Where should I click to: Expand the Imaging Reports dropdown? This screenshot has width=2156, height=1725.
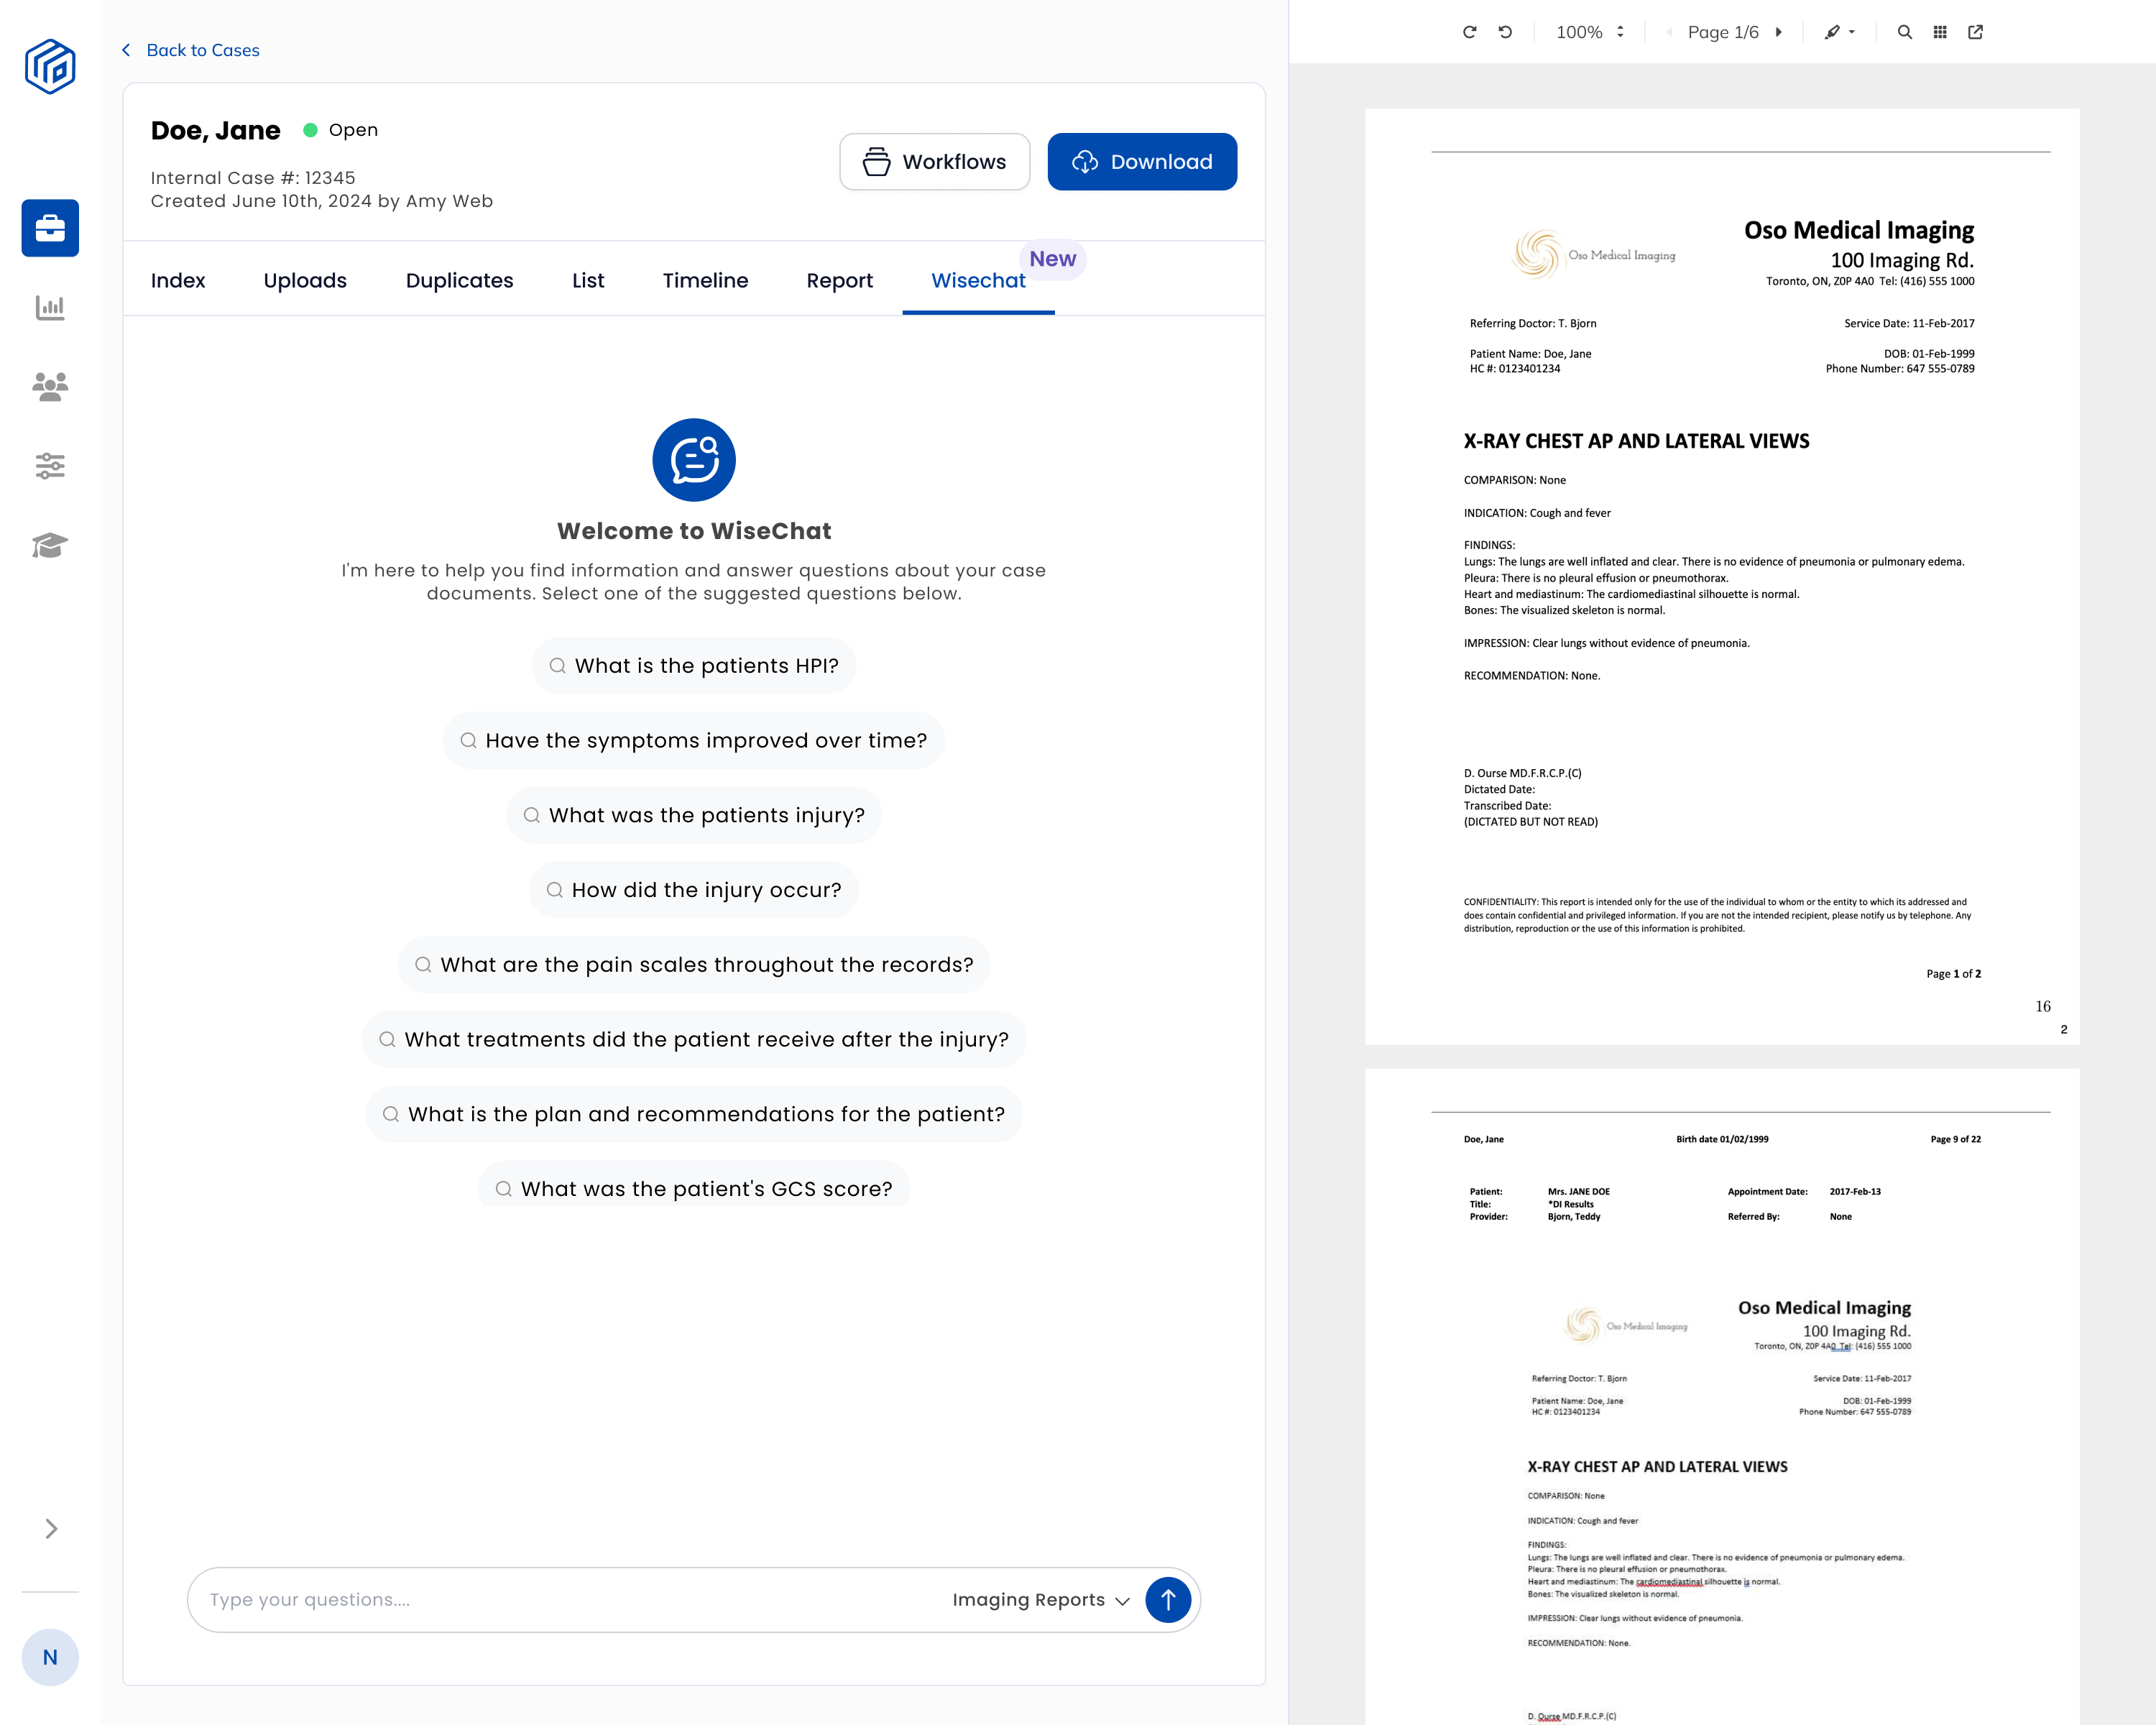[x=1040, y=1599]
